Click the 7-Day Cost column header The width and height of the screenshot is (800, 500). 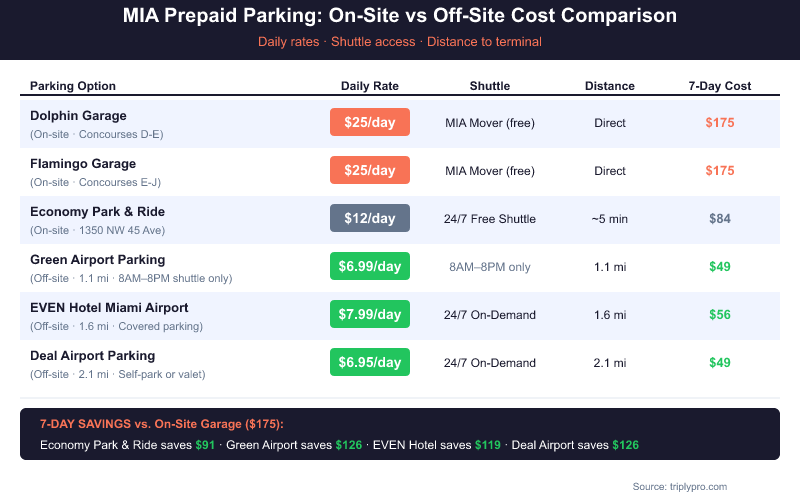coord(720,86)
